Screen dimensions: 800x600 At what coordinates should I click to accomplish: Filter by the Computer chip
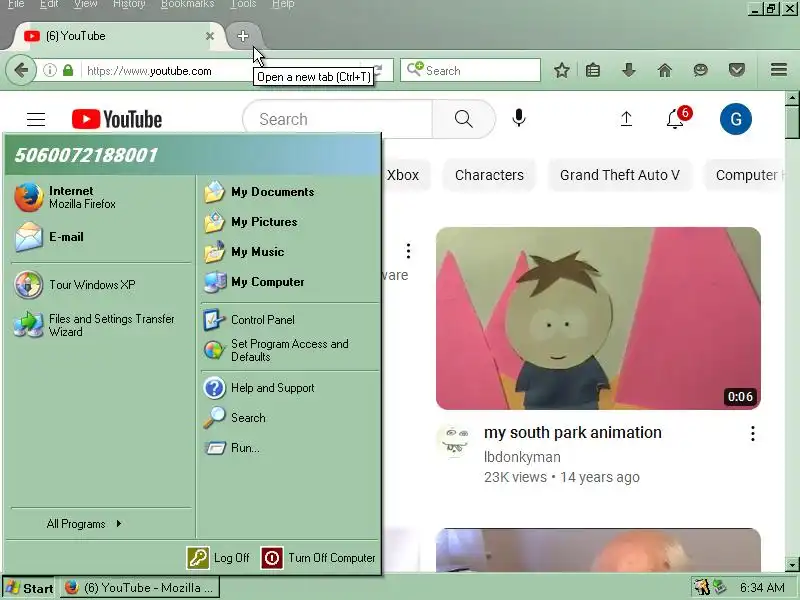coord(745,176)
